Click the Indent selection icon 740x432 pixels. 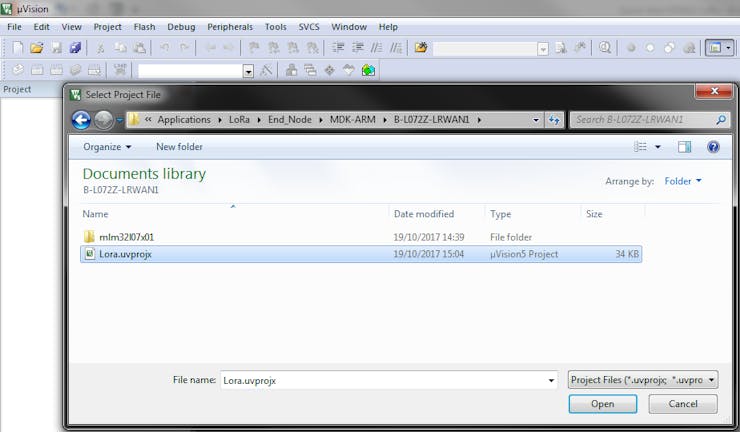337,48
